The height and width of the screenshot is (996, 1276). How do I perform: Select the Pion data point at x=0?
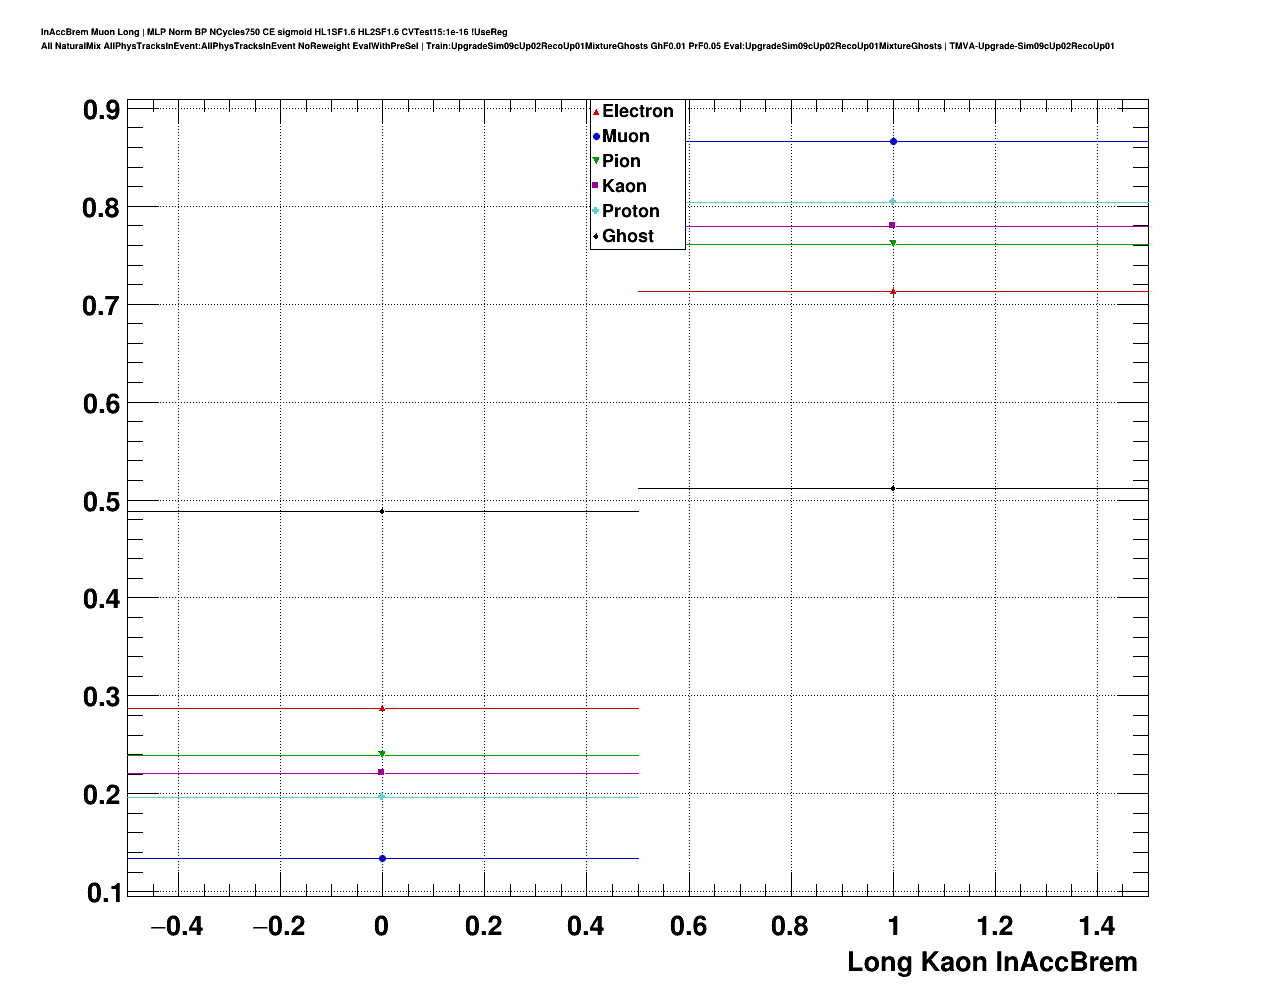pos(382,754)
